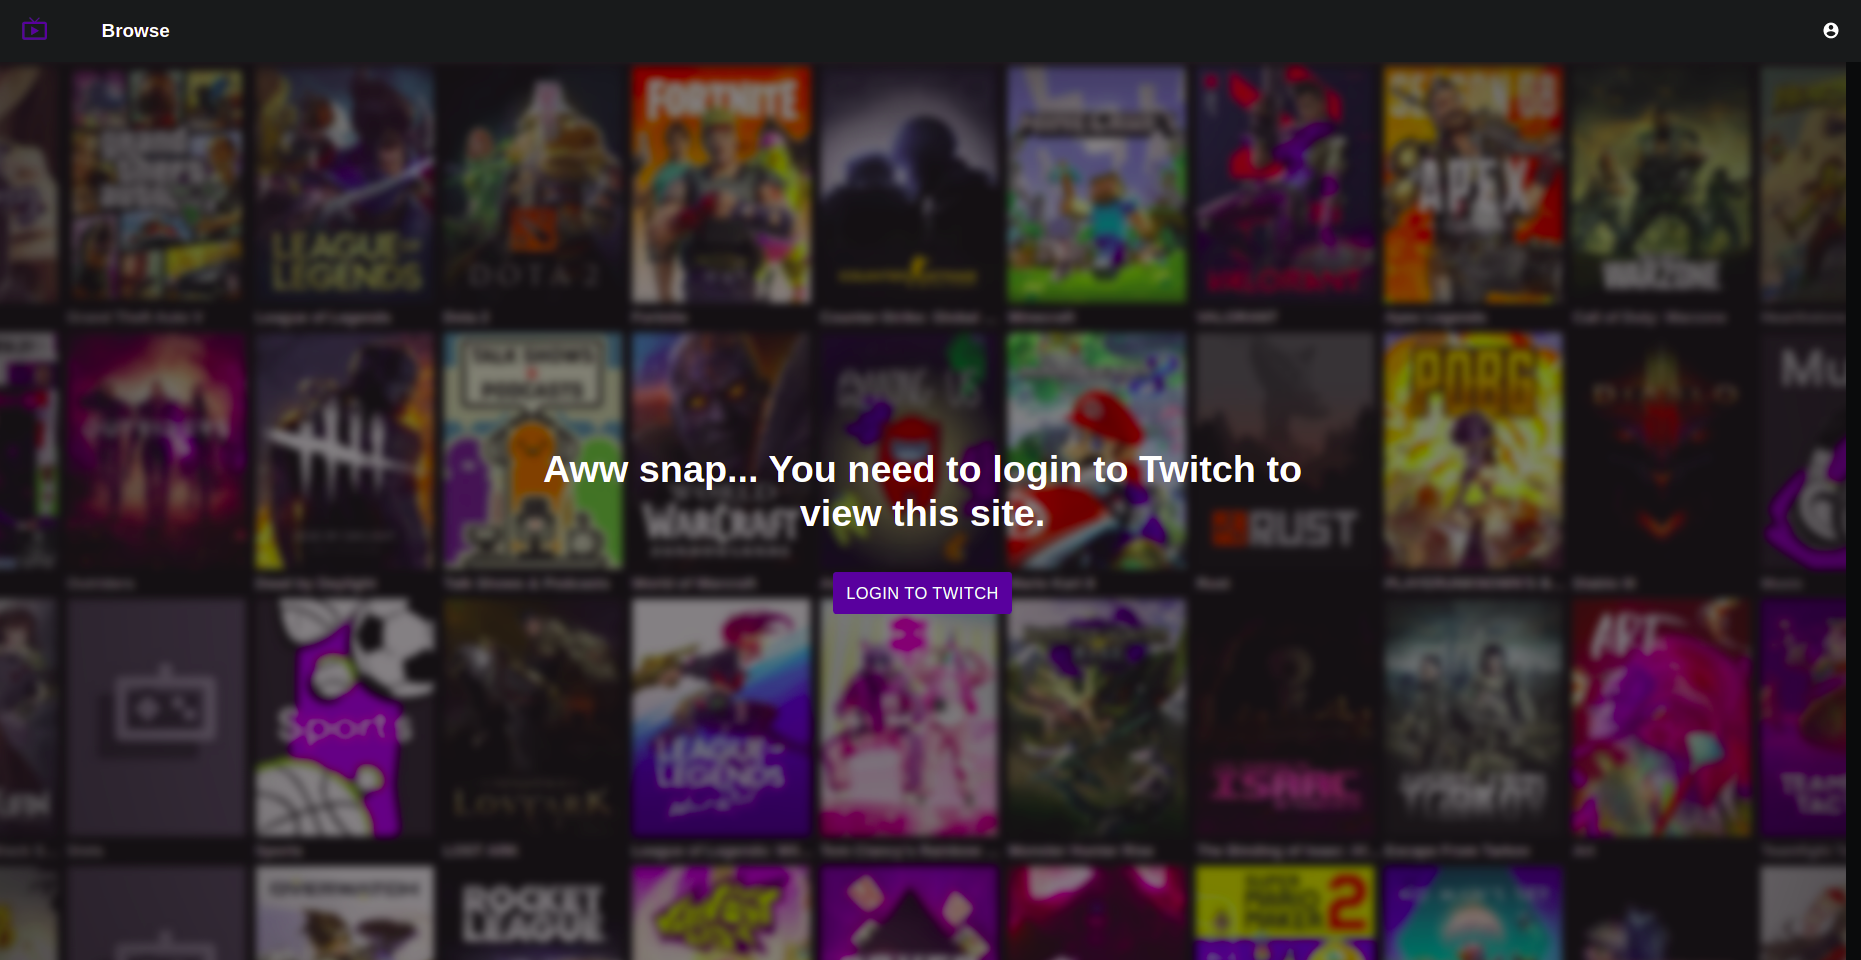
Task: Select the Minecraft game thumbnail
Action: pyautogui.click(x=1096, y=185)
